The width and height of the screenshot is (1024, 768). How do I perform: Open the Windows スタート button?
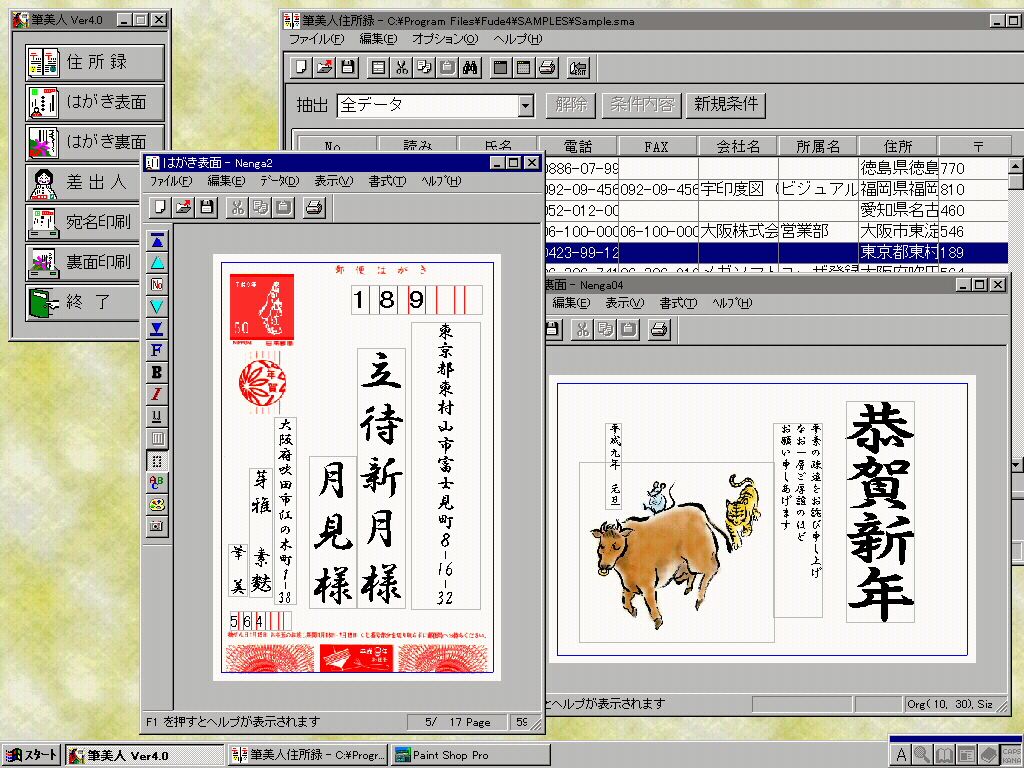pos(32,755)
